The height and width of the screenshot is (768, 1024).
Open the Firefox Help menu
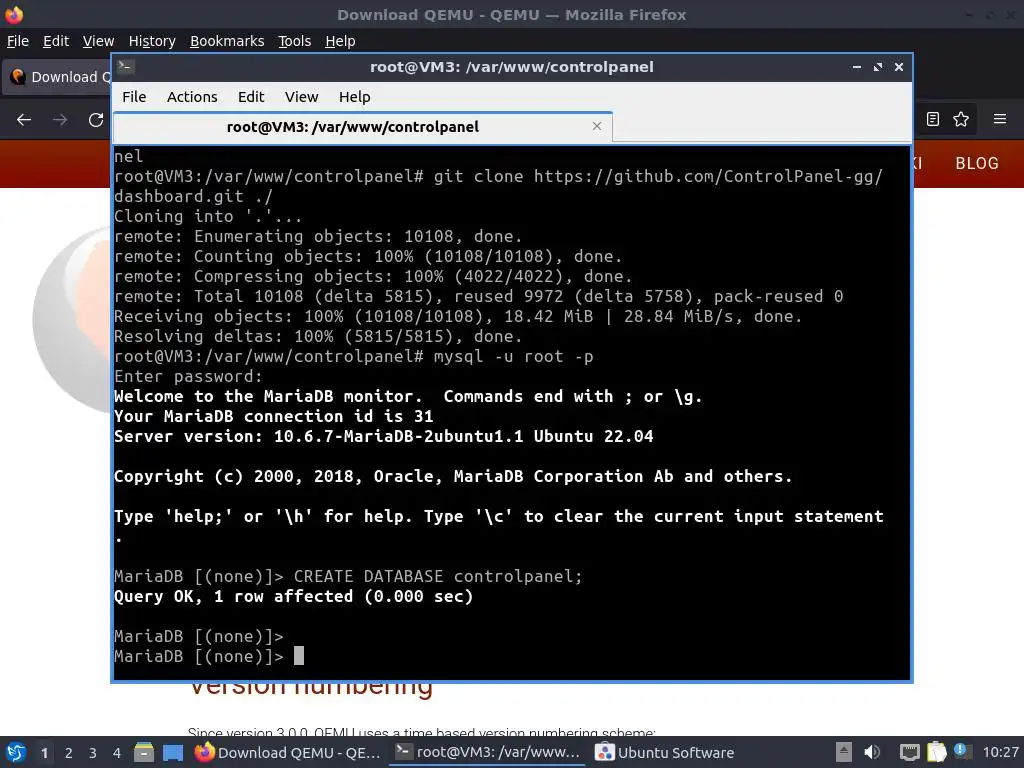coord(340,41)
